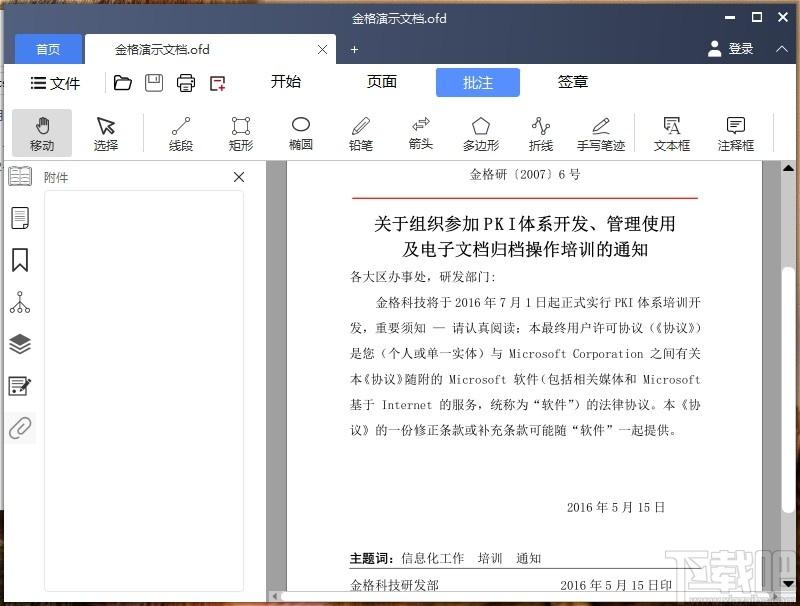Click the text 金格研〔2007〕6号
The height and width of the screenshot is (606, 800).
pyautogui.click(x=525, y=174)
